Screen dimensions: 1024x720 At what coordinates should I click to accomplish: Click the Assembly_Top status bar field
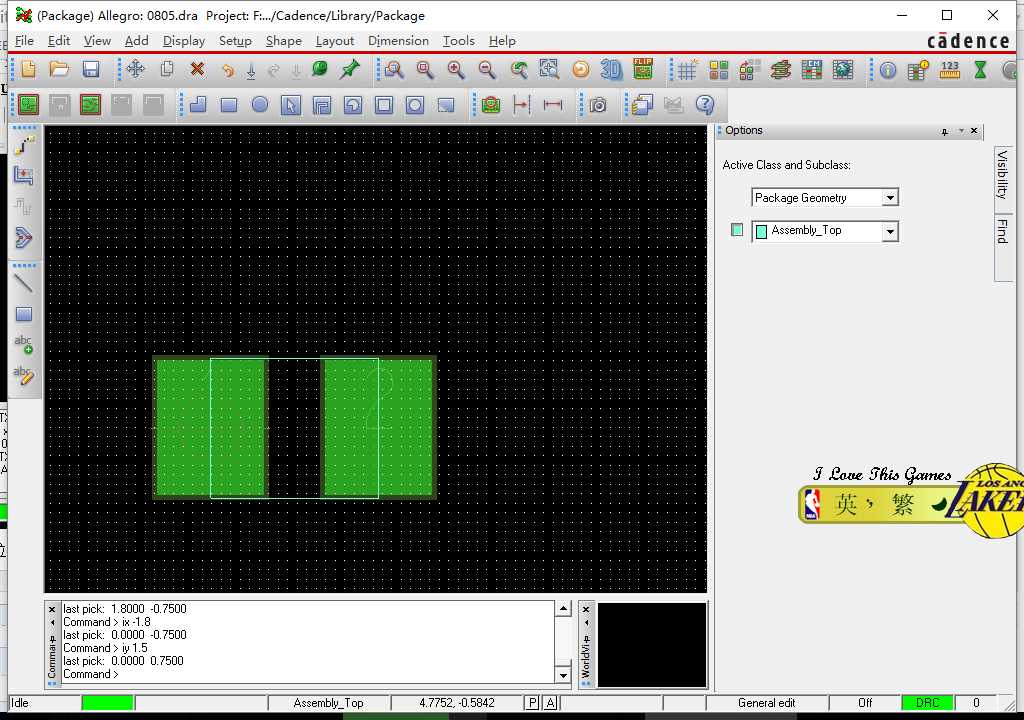328,703
